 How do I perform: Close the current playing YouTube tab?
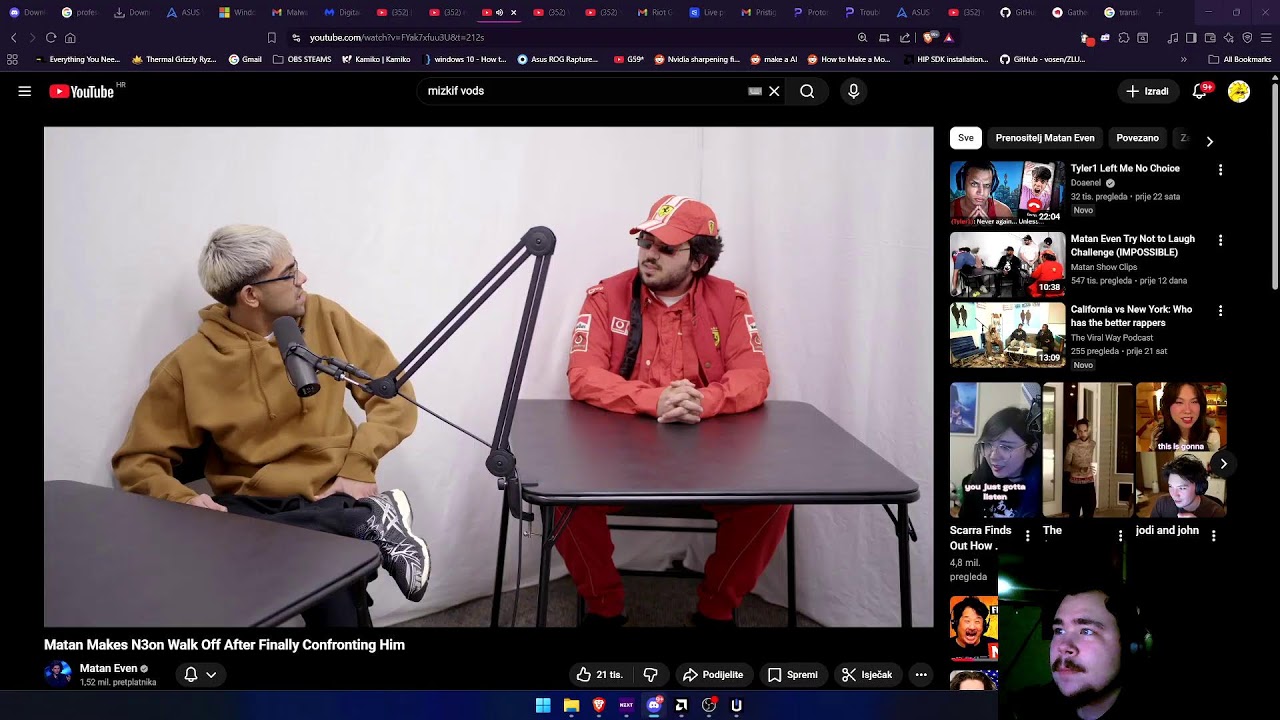pos(514,12)
